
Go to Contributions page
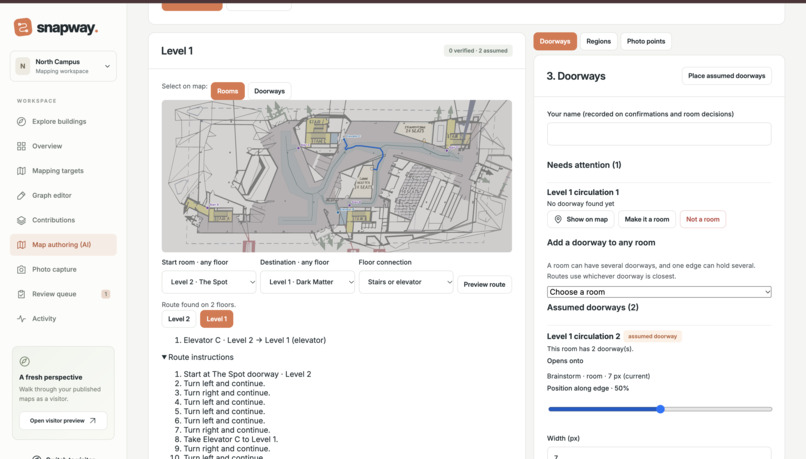(63, 220)
